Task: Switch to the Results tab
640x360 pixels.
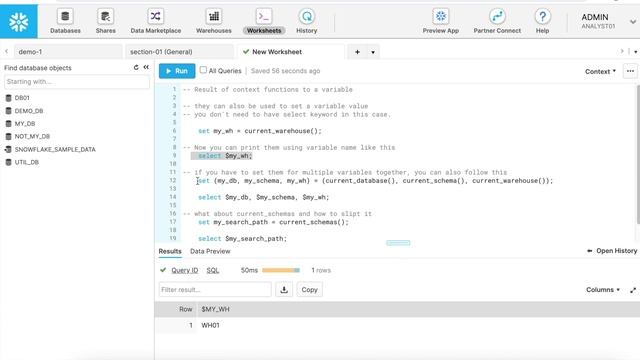Action: pos(170,251)
